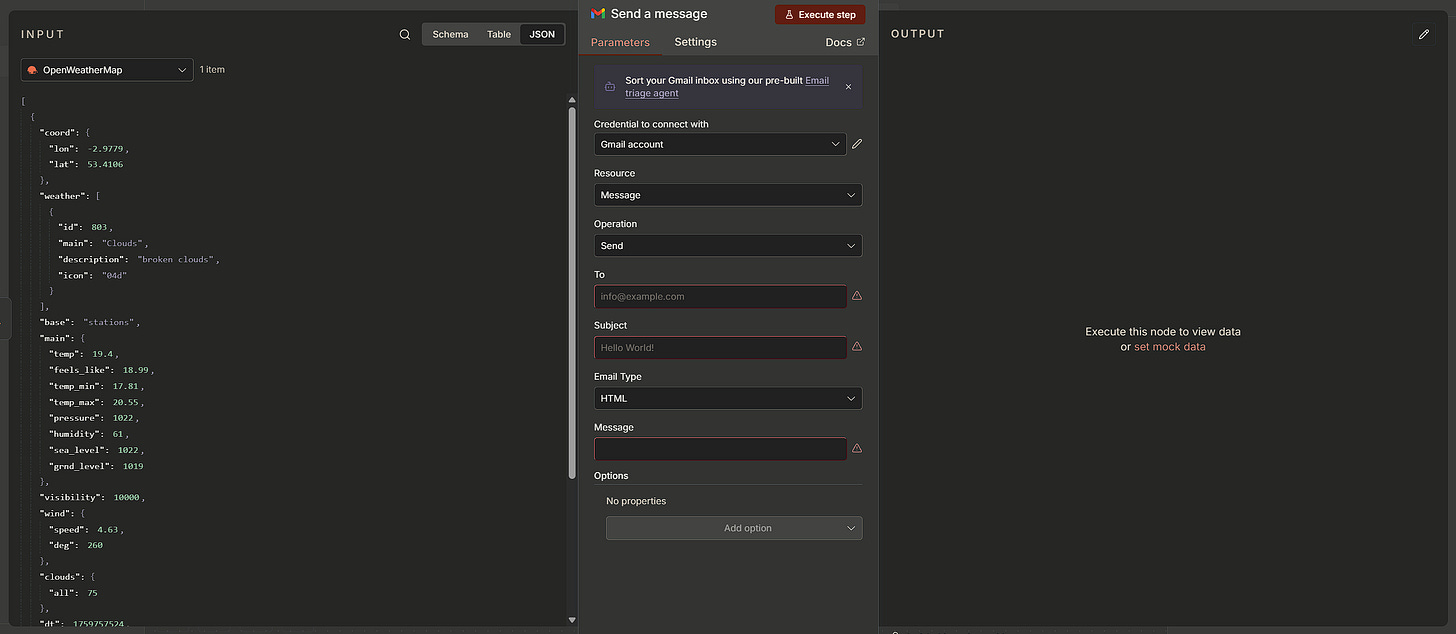Edit the Gmail account credential with the pencil icon

(857, 144)
